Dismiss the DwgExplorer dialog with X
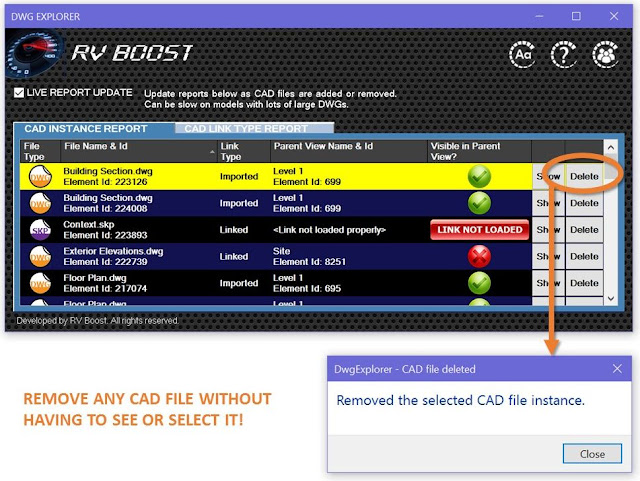This screenshot has height=481, width=640. point(617,369)
